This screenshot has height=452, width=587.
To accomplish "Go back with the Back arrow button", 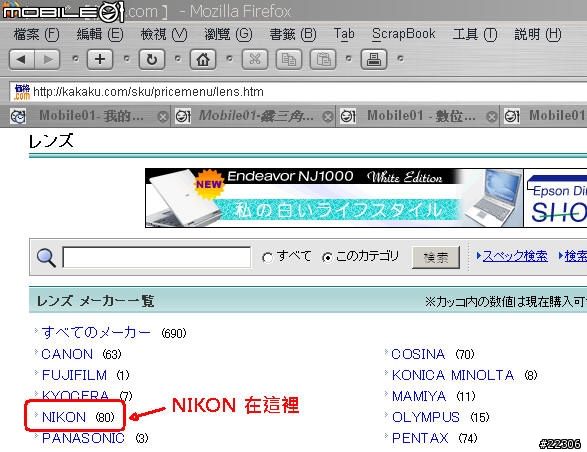I will pos(22,59).
